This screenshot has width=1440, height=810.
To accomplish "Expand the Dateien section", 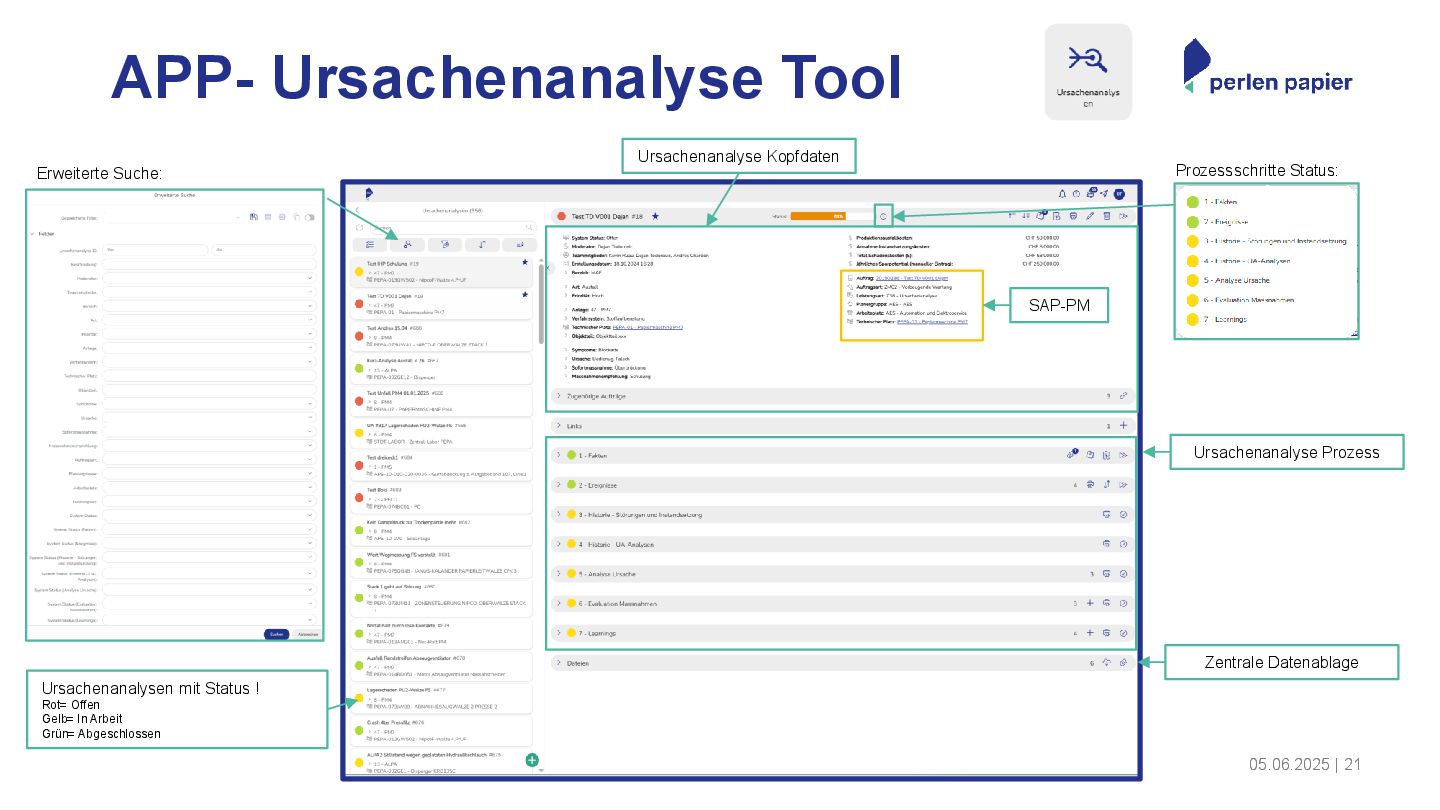I will (x=559, y=662).
